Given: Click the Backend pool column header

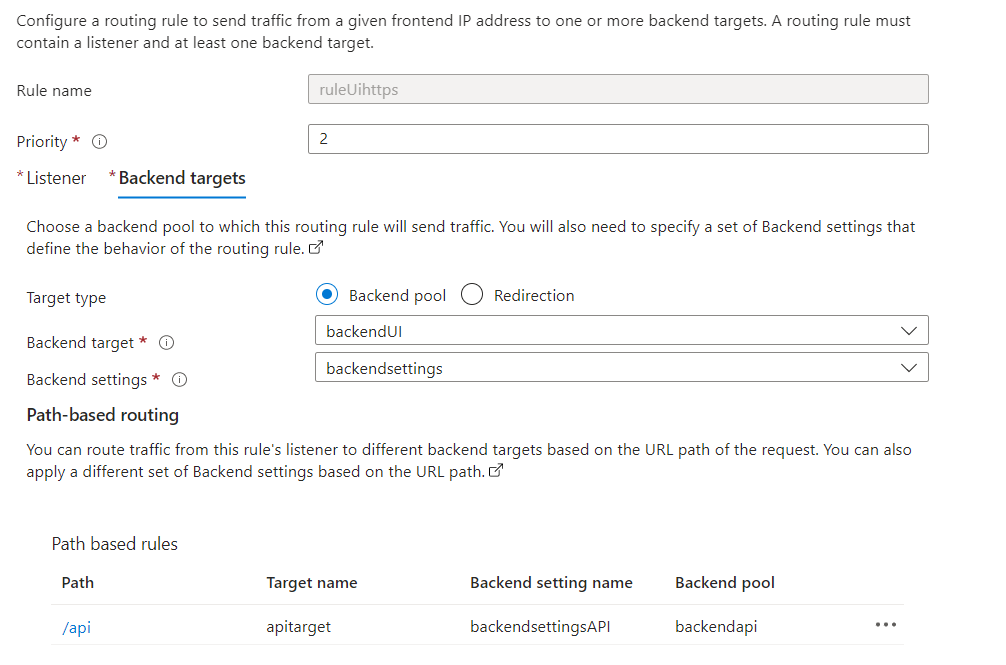Looking at the screenshot, I should click(725, 583).
